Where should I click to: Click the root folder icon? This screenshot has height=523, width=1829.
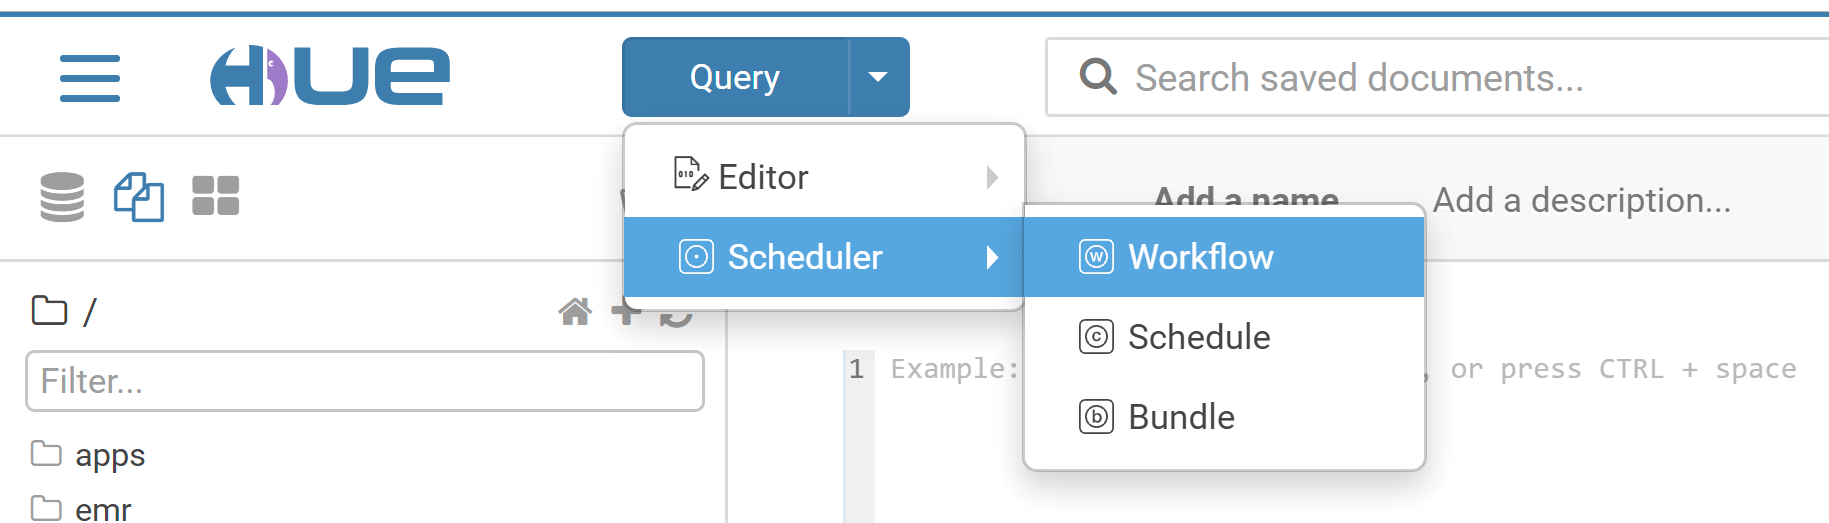49,311
